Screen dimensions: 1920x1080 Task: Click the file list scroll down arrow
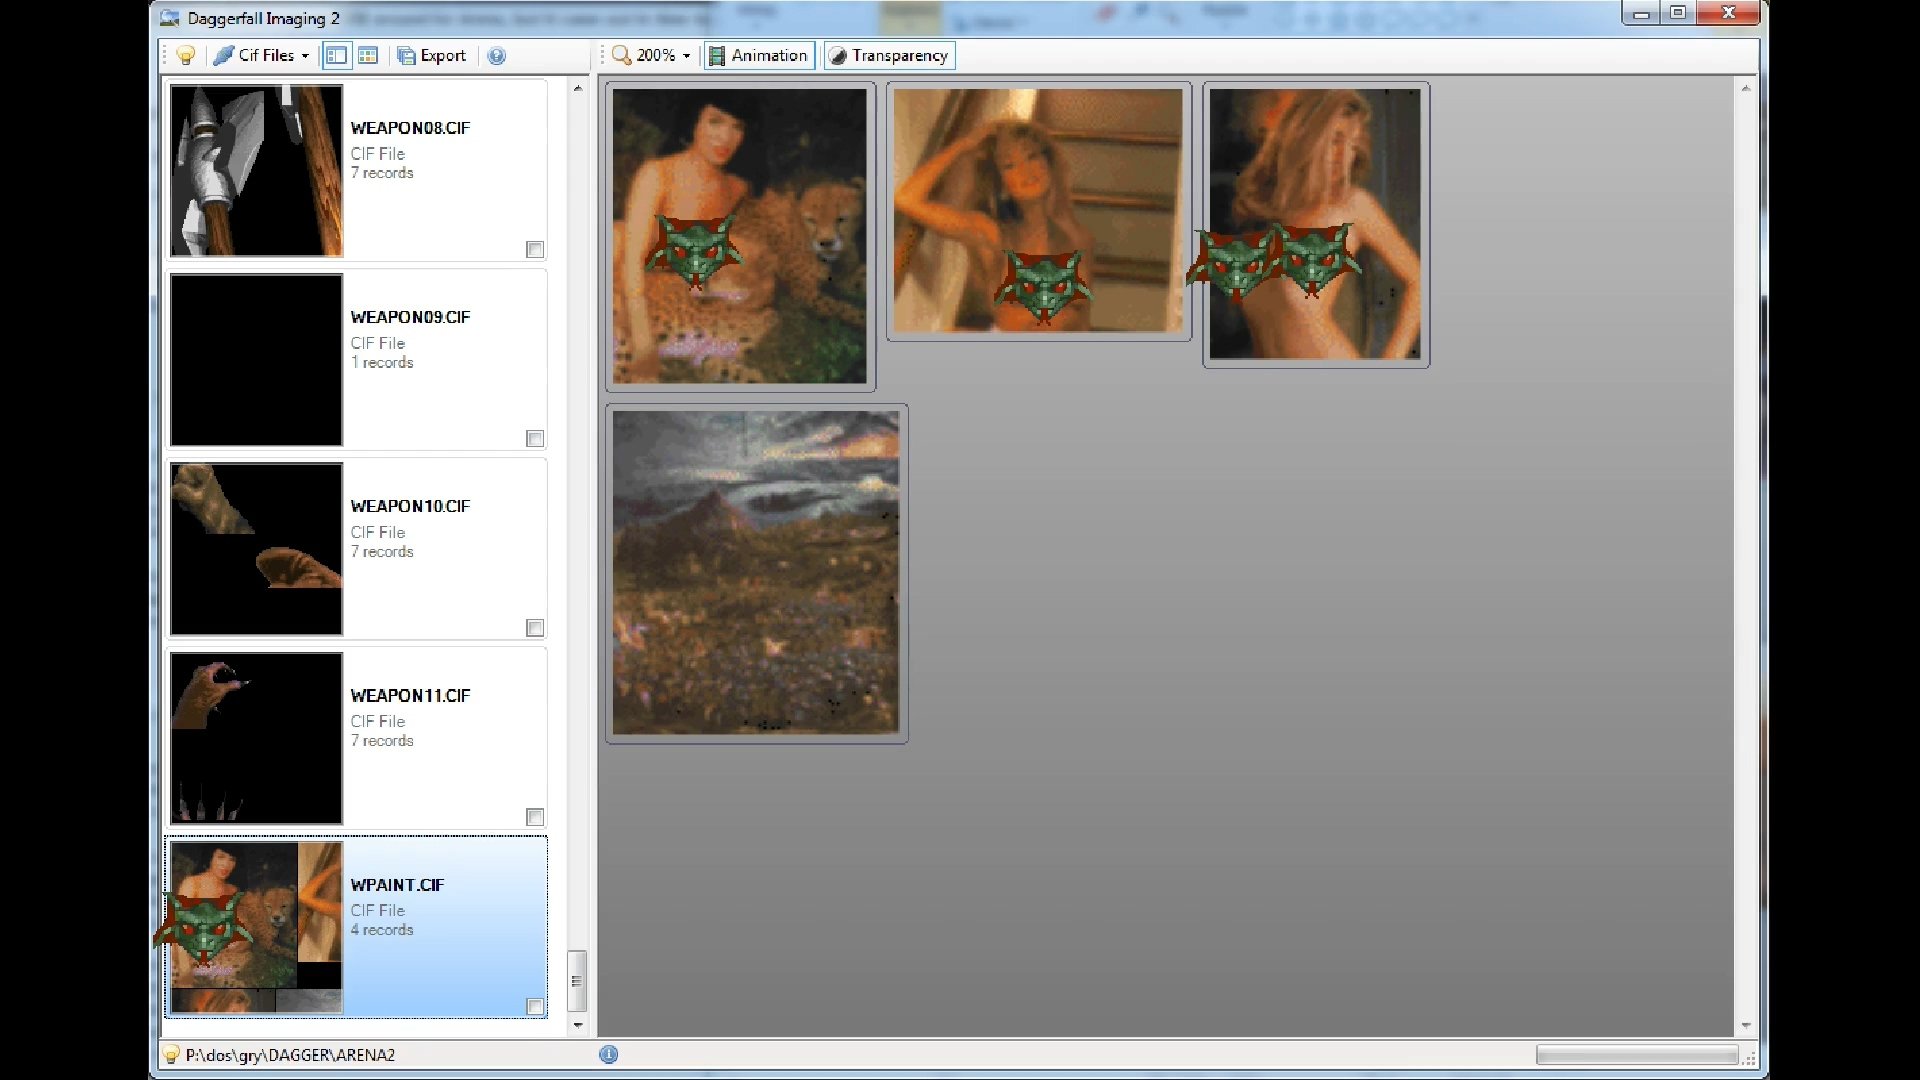[x=578, y=1025]
